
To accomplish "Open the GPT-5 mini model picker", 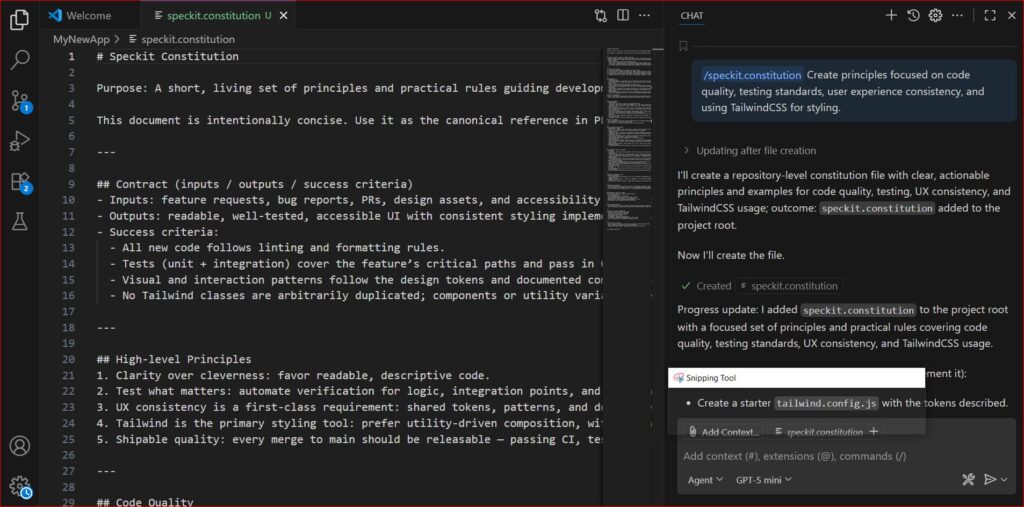I will coord(764,480).
